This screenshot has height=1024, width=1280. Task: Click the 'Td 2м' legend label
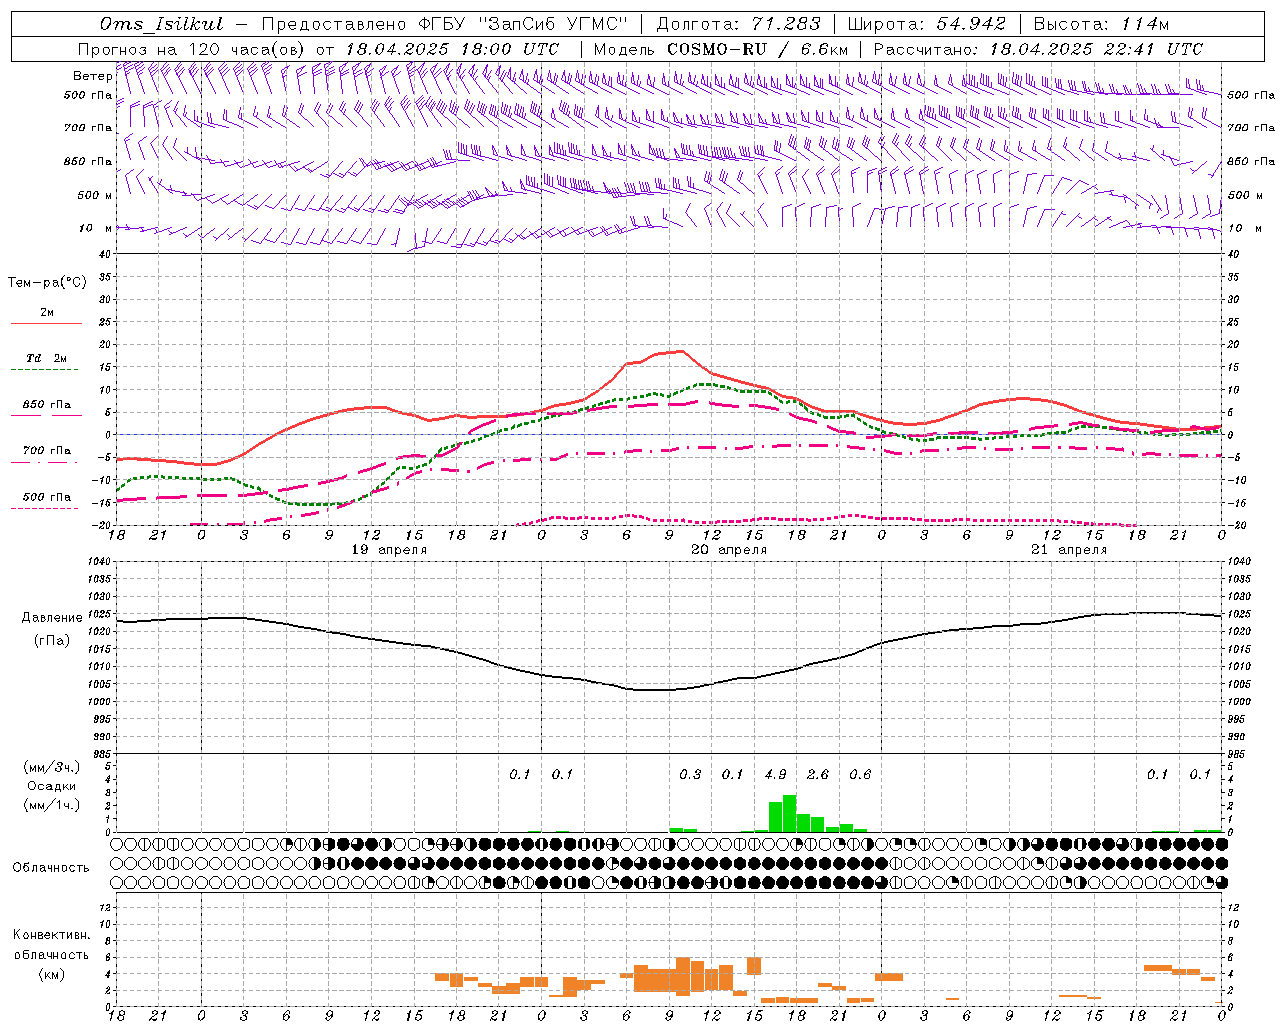click(47, 358)
